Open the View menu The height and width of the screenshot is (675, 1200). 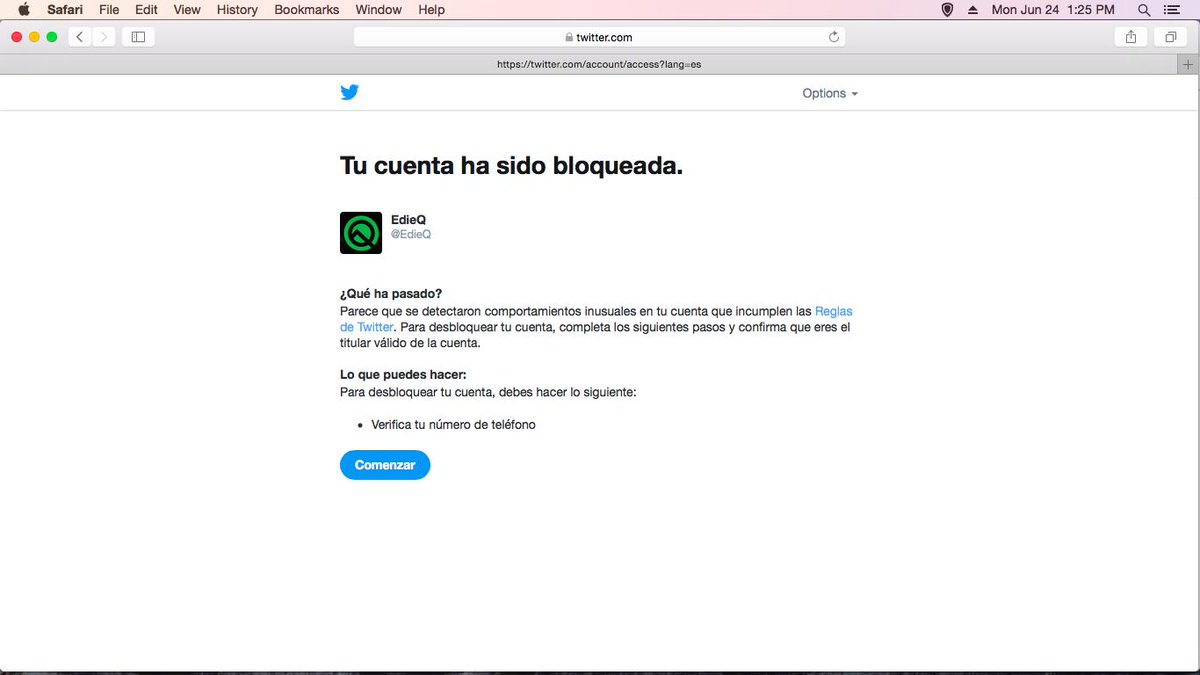click(187, 10)
